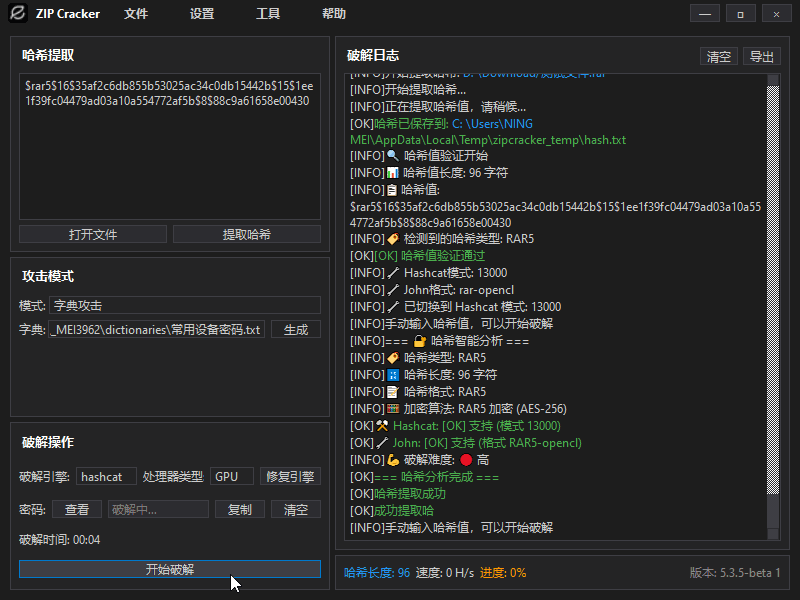Open the 破解引擎 dropdown showing hashcat
The height and width of the screenshot is (600, 800).
click(x=105, y=476)
